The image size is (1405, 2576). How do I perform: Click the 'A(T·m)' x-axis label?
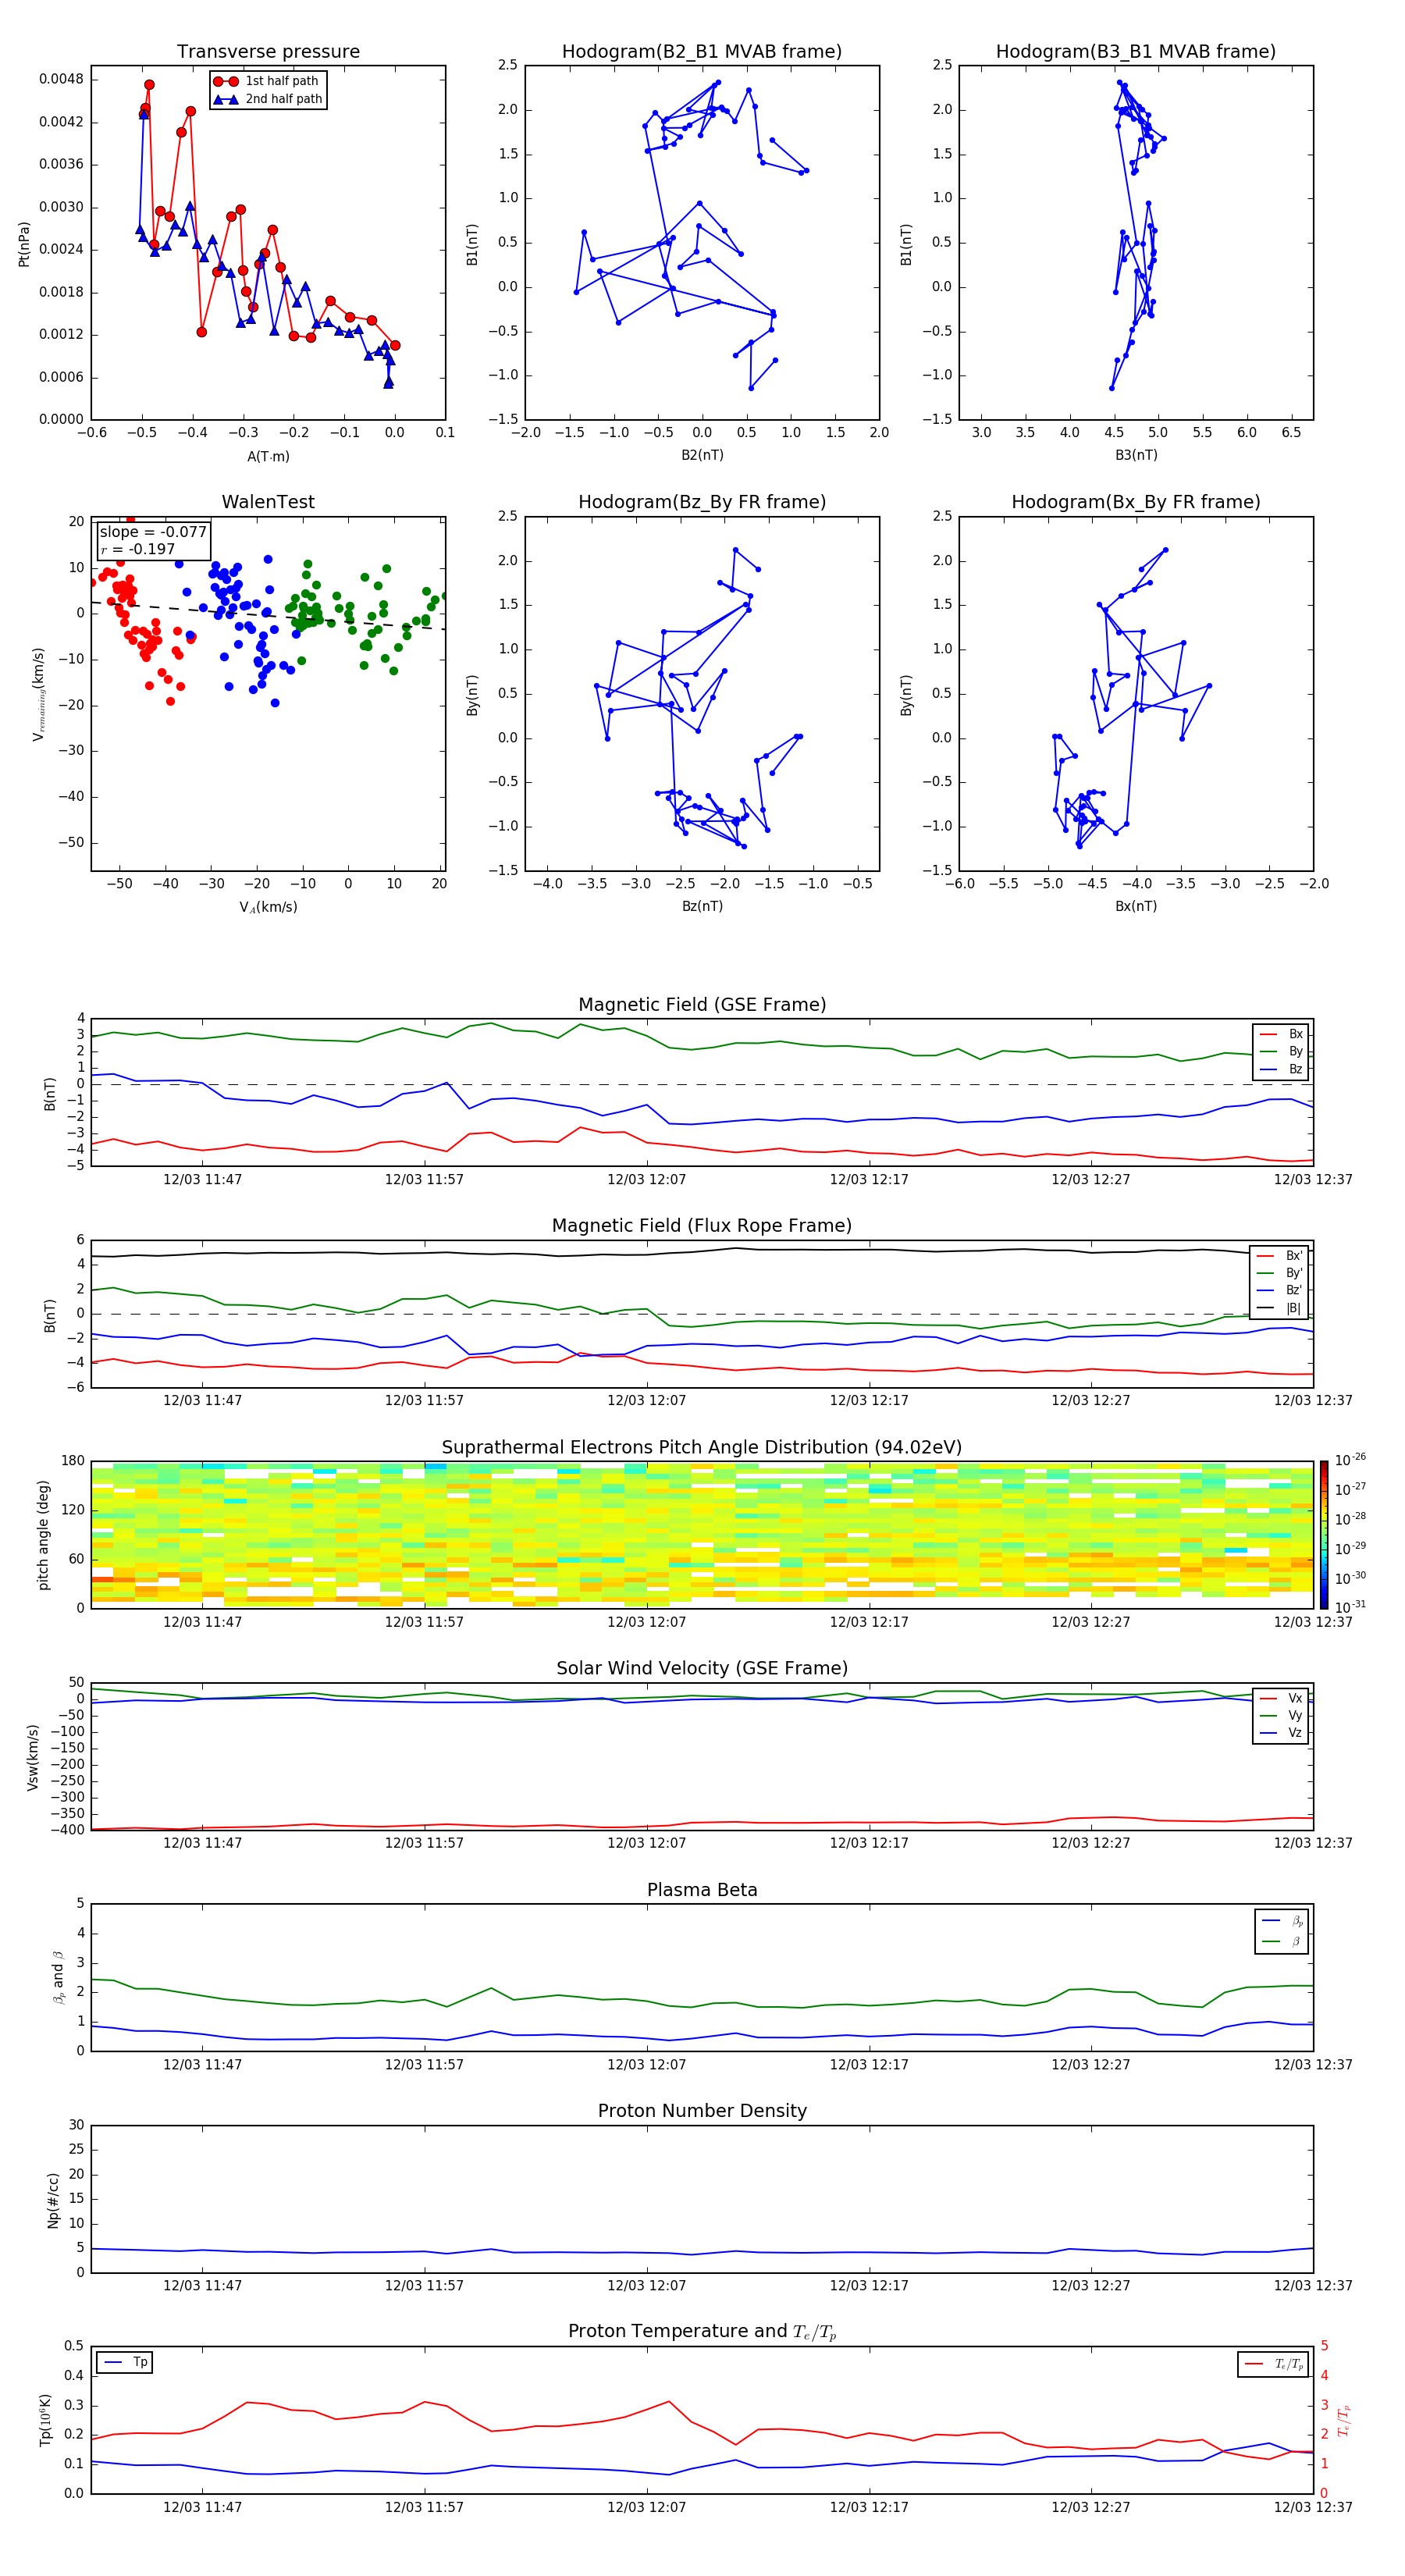[268, 456]
